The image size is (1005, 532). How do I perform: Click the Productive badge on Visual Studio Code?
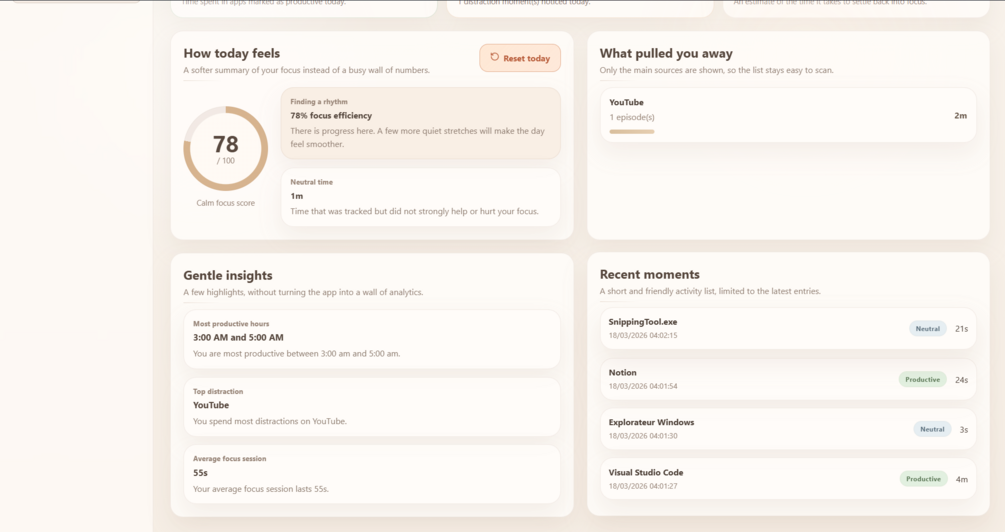tap(923, 479)
